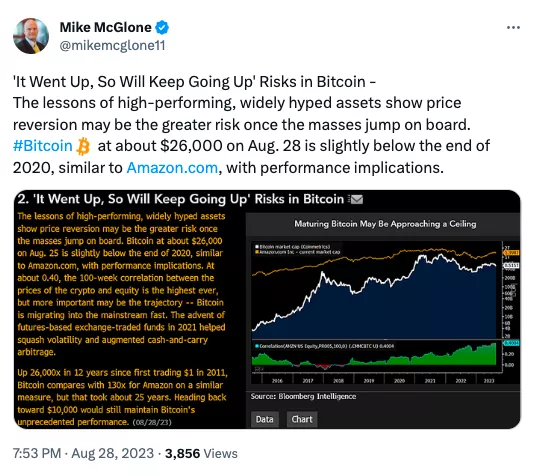534x476 pixels.
Task: Click the 3,856 Views counter
Action: [201, 454]
